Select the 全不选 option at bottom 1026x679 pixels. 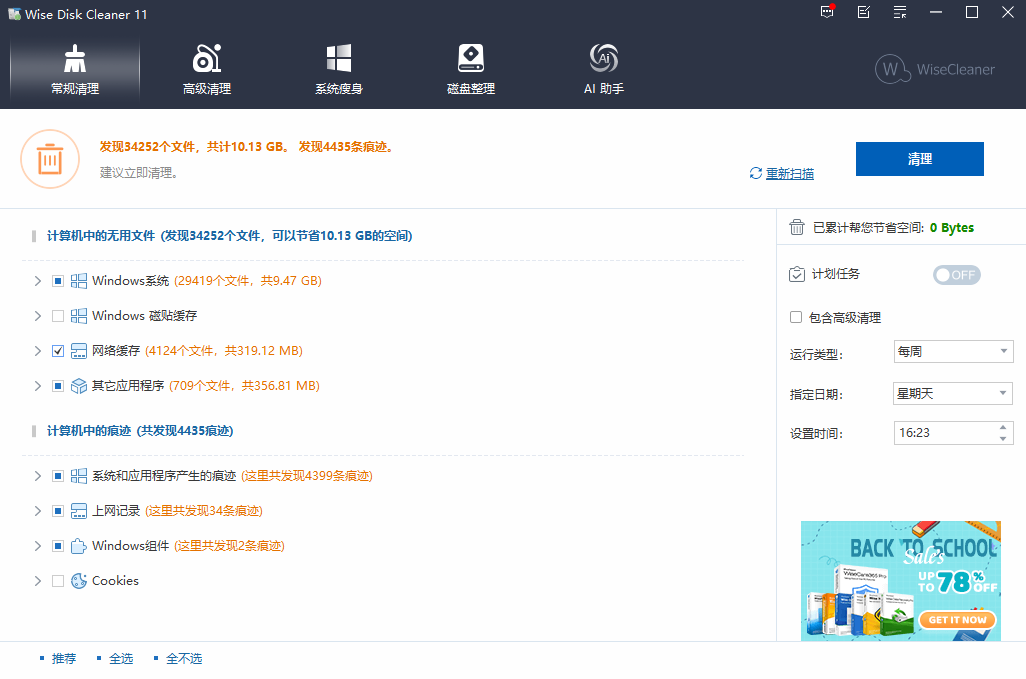(x=184, y=658)
